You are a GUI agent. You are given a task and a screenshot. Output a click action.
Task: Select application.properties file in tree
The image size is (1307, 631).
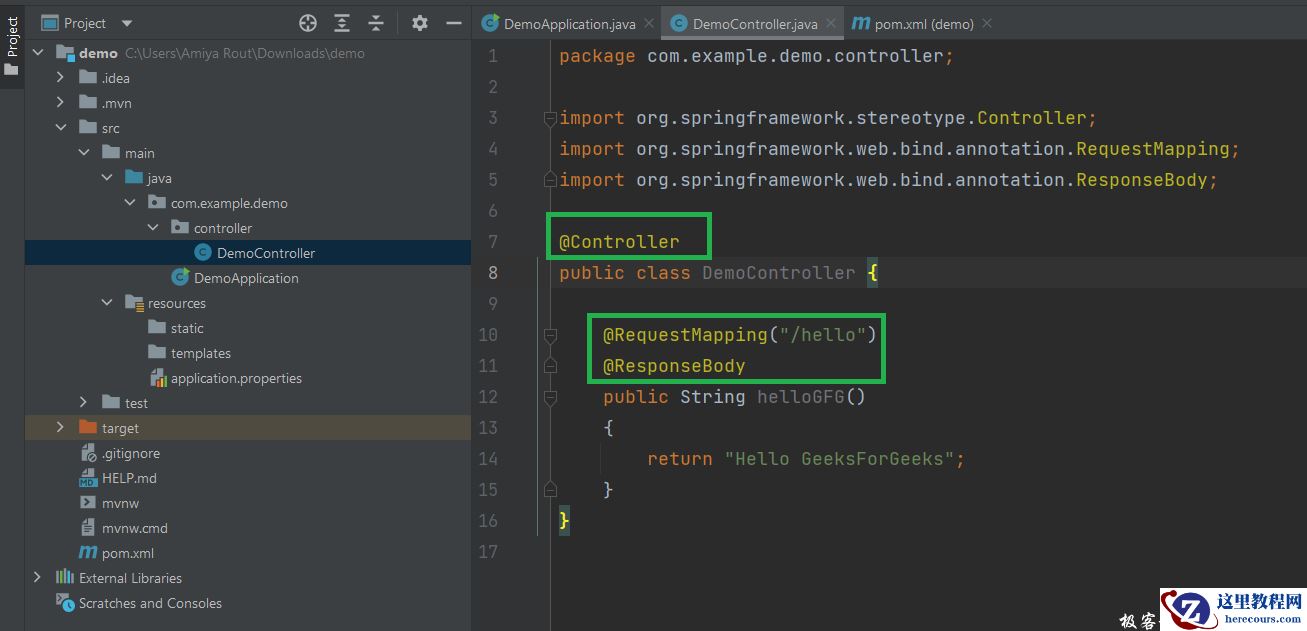[x=236, y=378]
